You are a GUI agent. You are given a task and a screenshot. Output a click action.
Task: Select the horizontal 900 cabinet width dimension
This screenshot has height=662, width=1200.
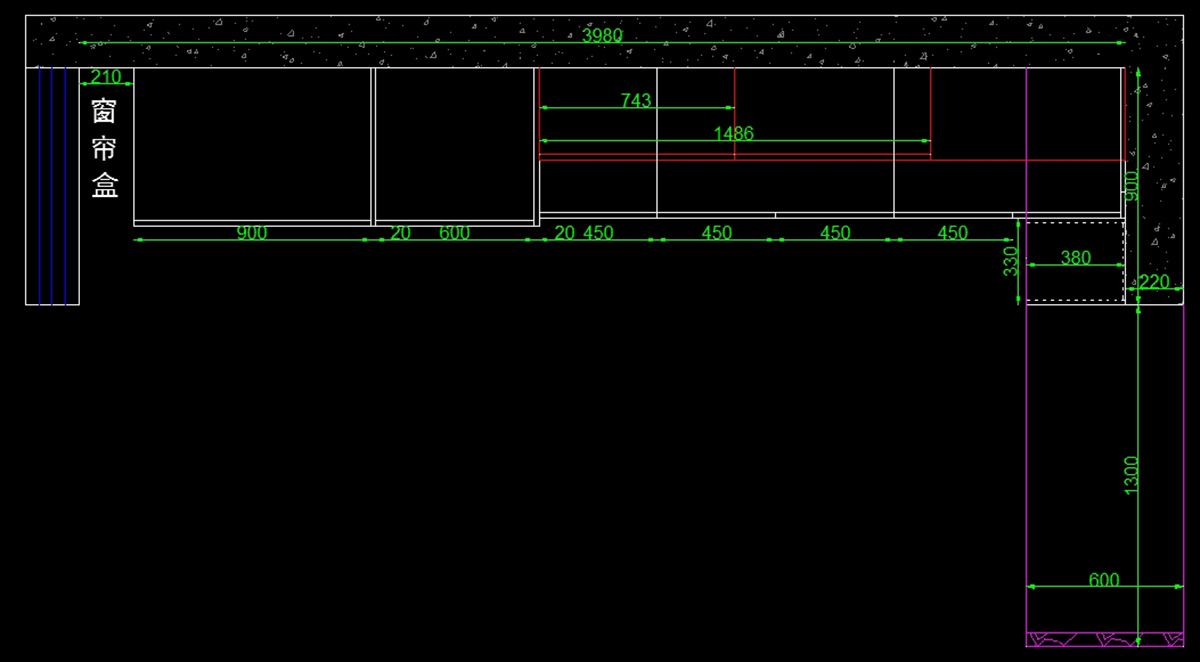tap(251, 233)
